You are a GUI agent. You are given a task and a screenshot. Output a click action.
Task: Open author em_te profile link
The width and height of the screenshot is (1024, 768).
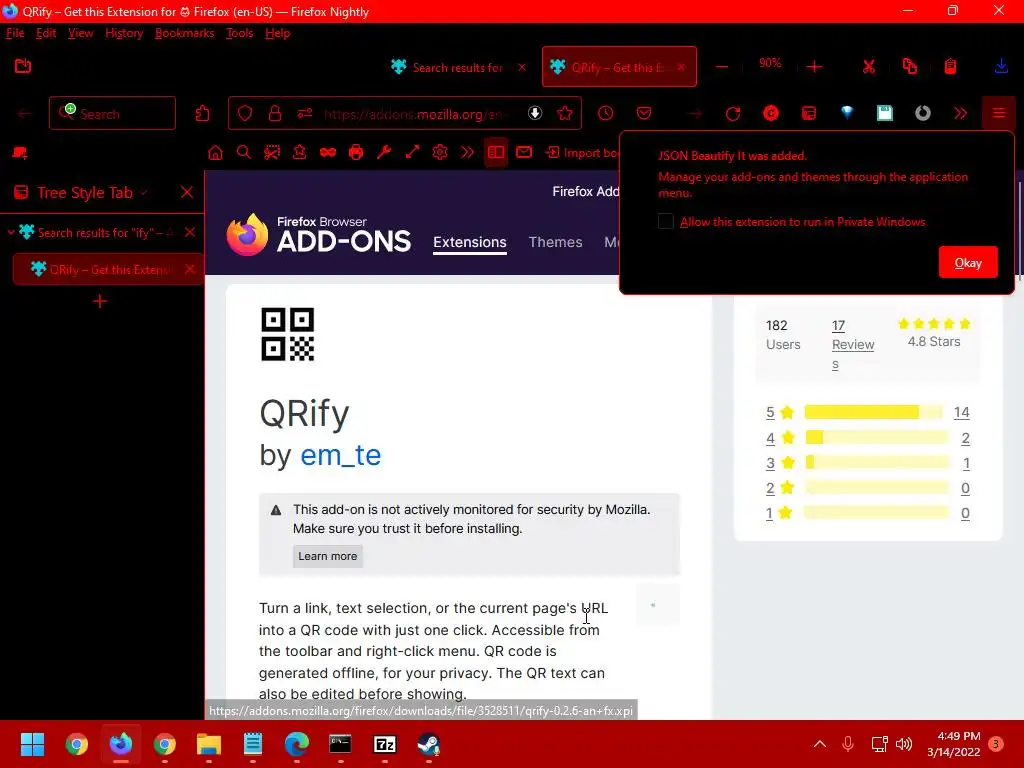point(340,455)
